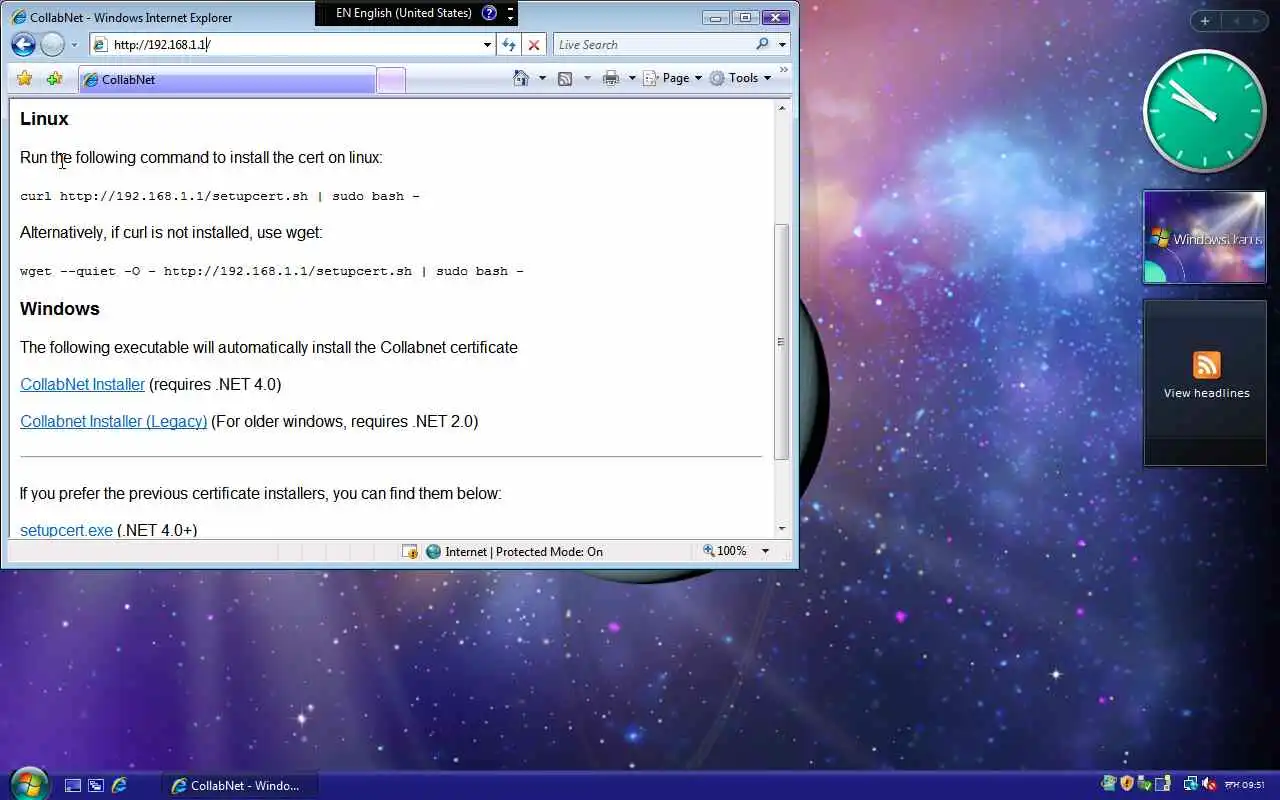Open the Tools menu

[x=740, y=78]
